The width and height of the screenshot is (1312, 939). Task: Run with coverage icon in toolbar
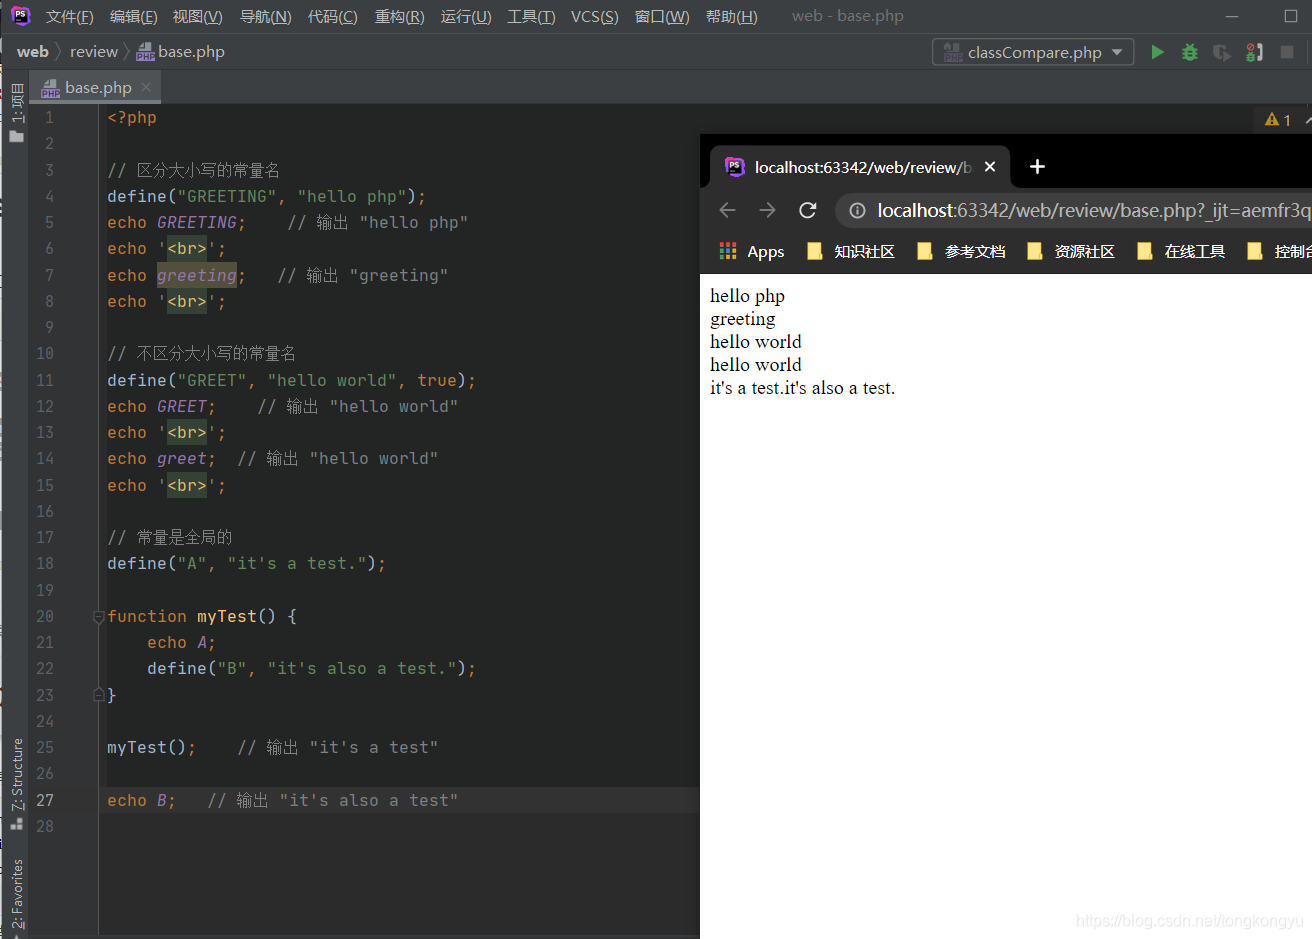click(x=1222, y=52)
